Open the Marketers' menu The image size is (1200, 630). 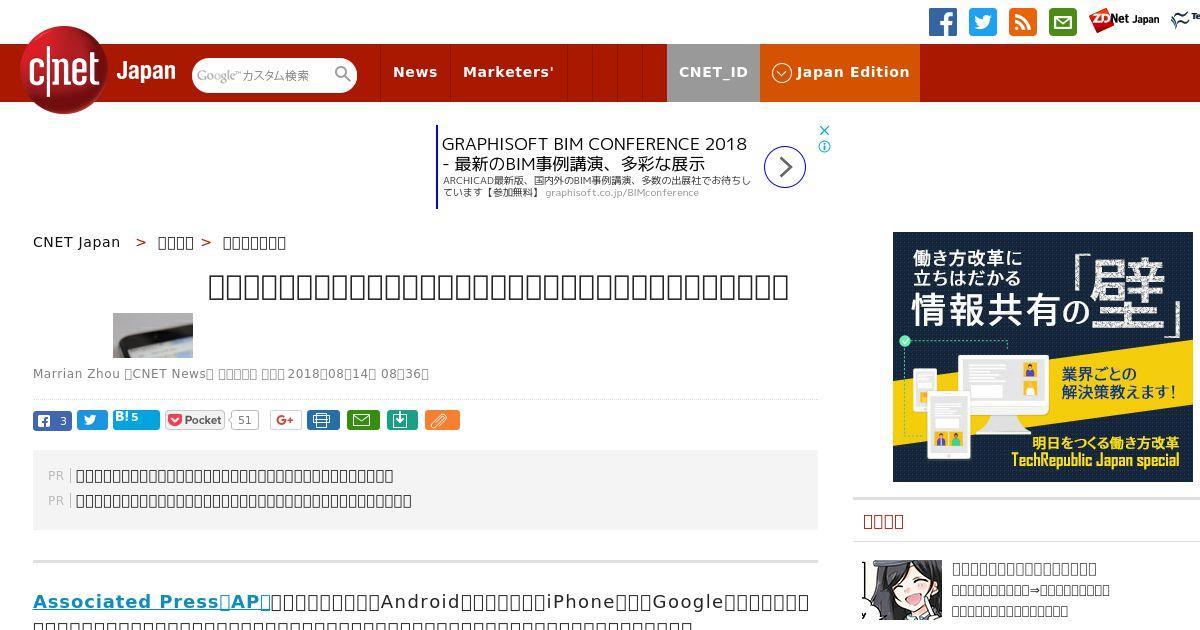(x=508, y=72)
